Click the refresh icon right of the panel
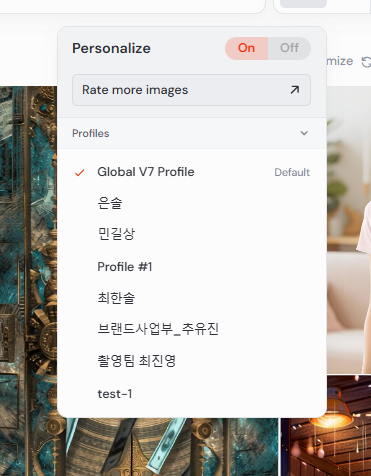Viewport: 371px width, 476px height. [366, 62]
